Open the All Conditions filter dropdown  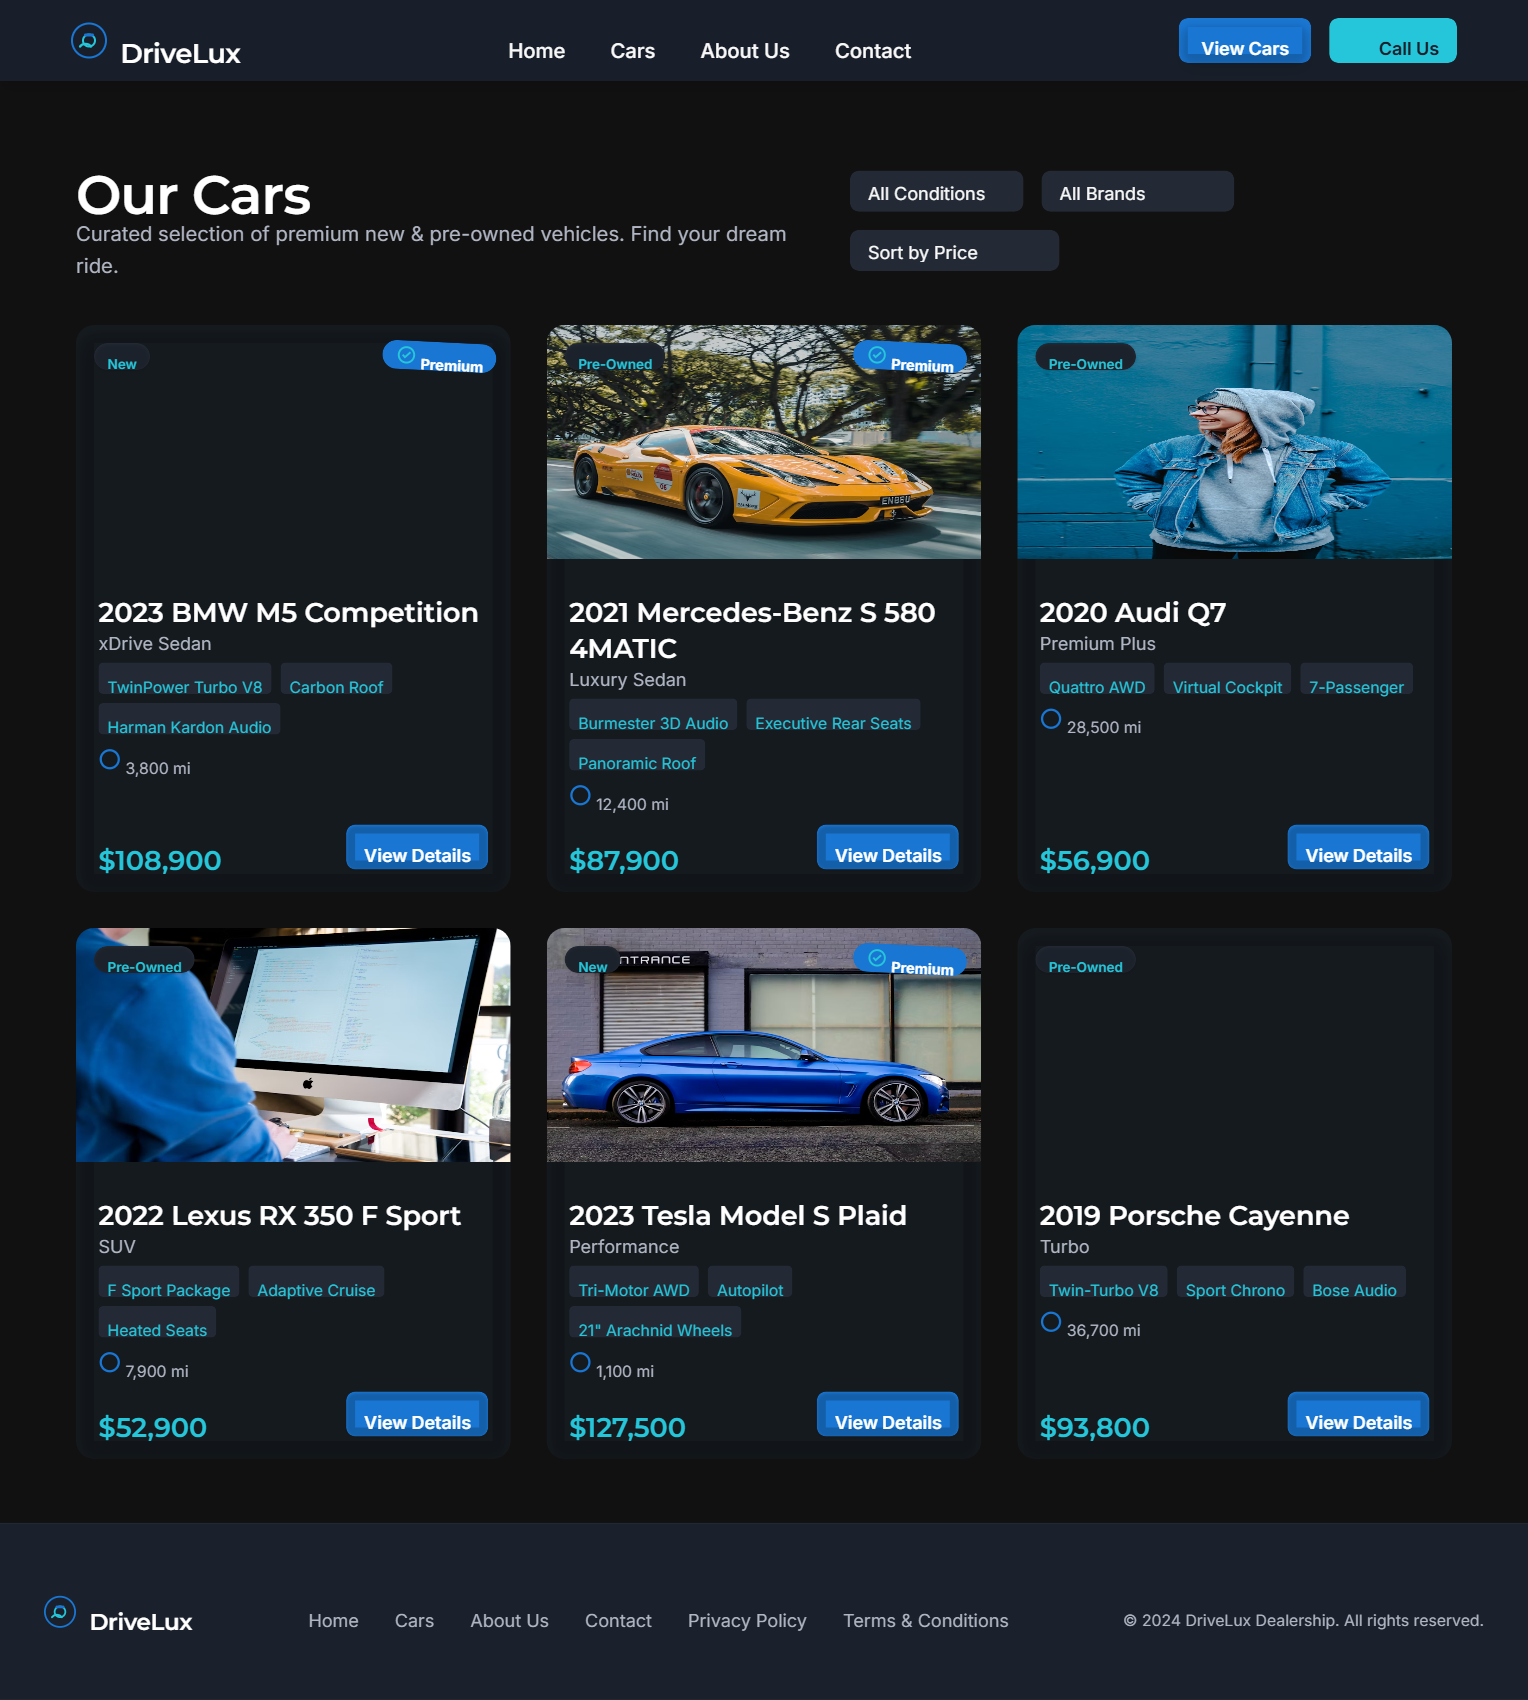click(936, 192)
